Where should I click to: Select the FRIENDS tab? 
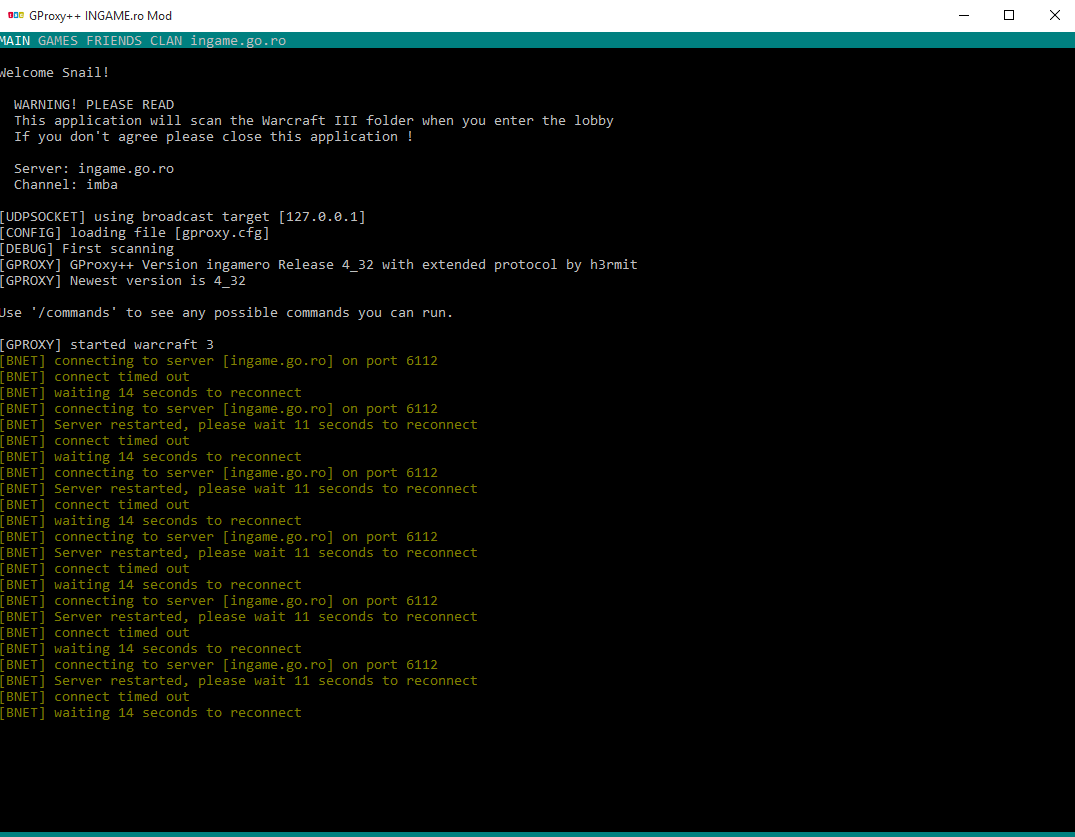point(114,41)
